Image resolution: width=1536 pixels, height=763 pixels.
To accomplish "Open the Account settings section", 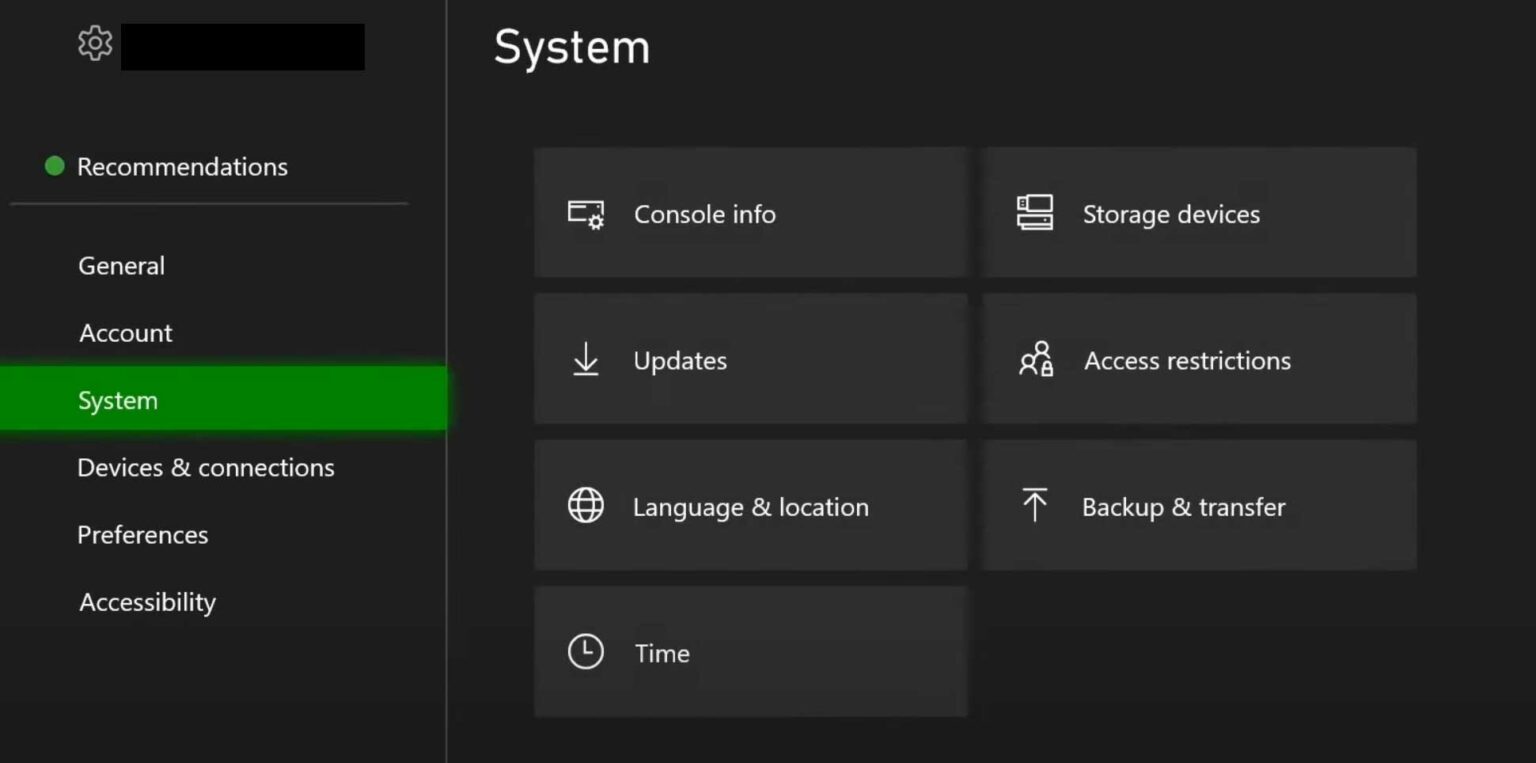I will point(125,332).
